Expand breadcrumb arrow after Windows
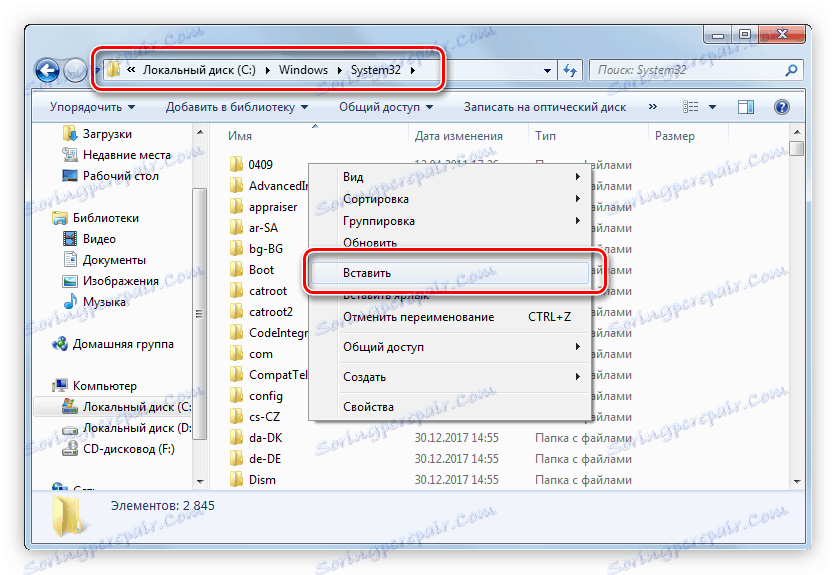 tap(340, 70)
